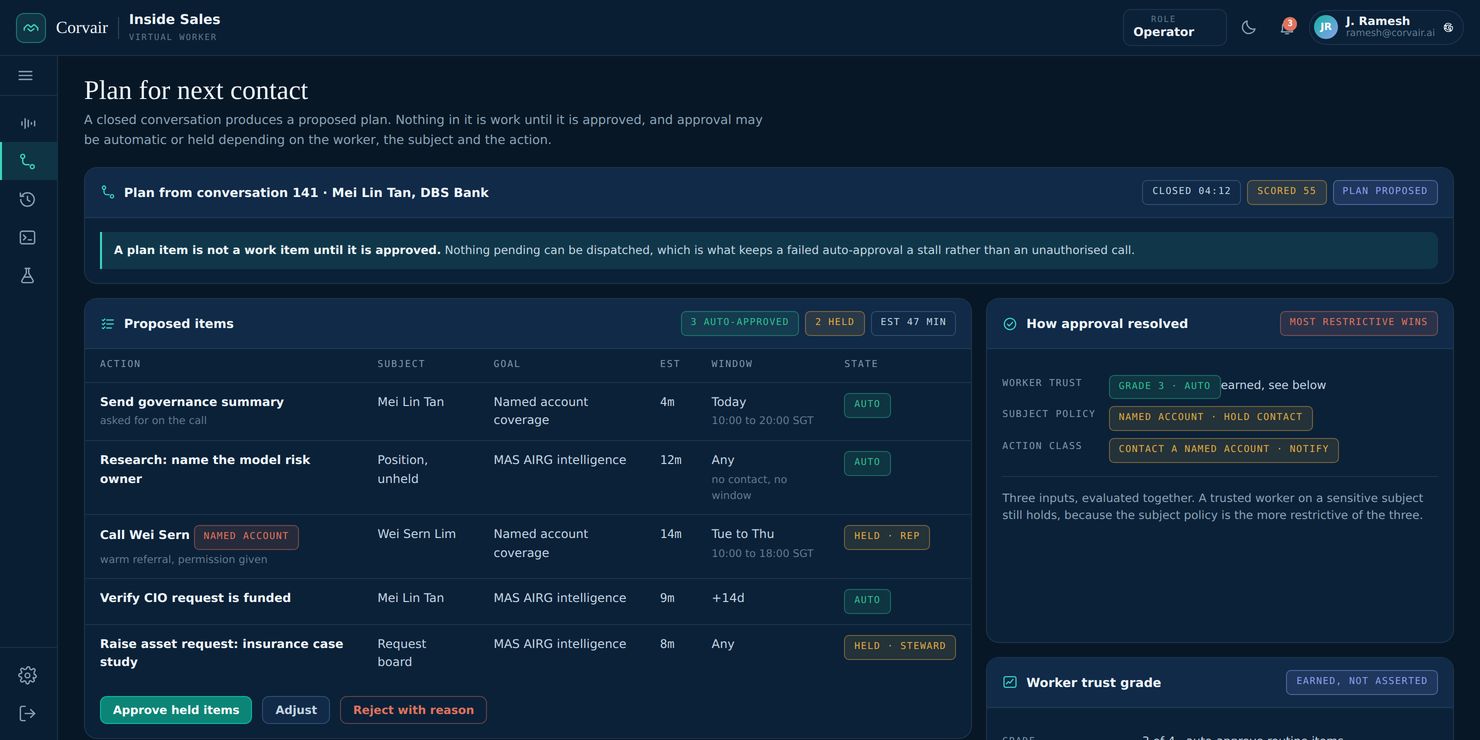Open the hamburger menu in sidebar

pyautogui.click(x=26, y=75)
